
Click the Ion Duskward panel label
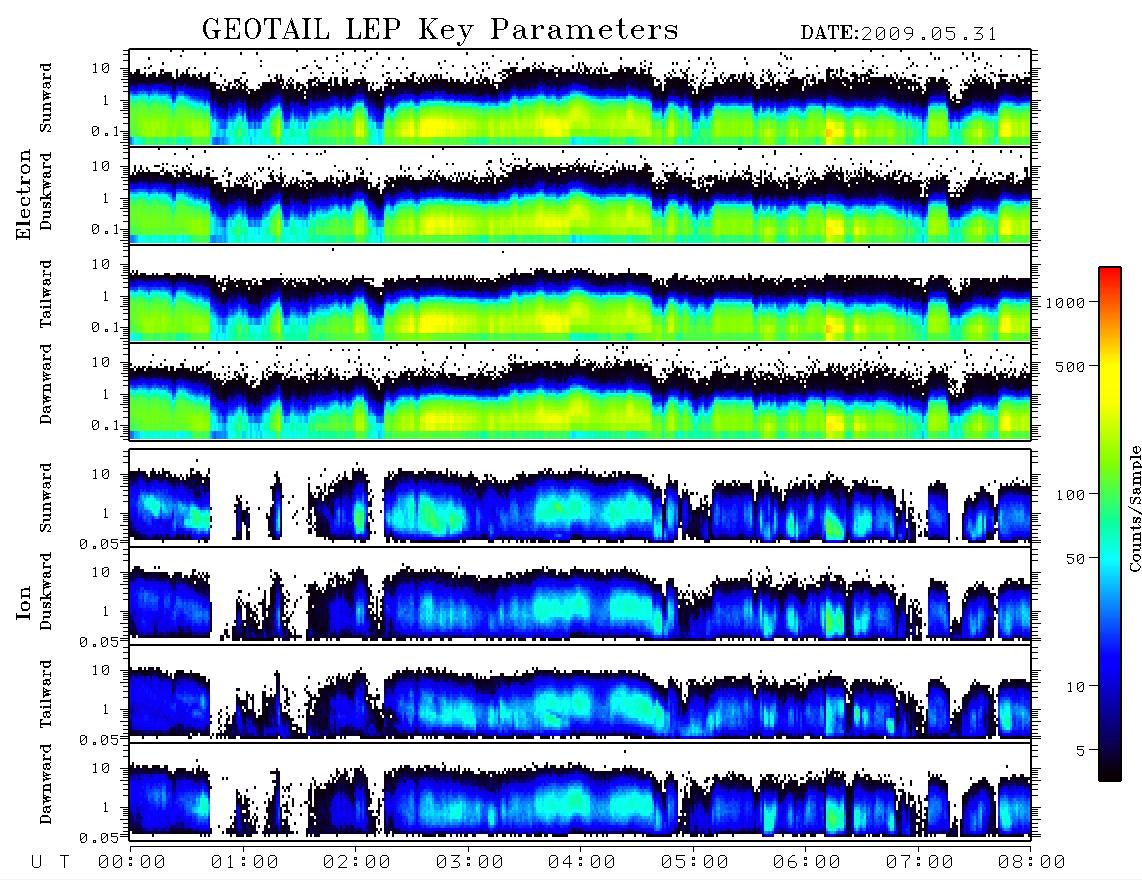pos(46,592)
